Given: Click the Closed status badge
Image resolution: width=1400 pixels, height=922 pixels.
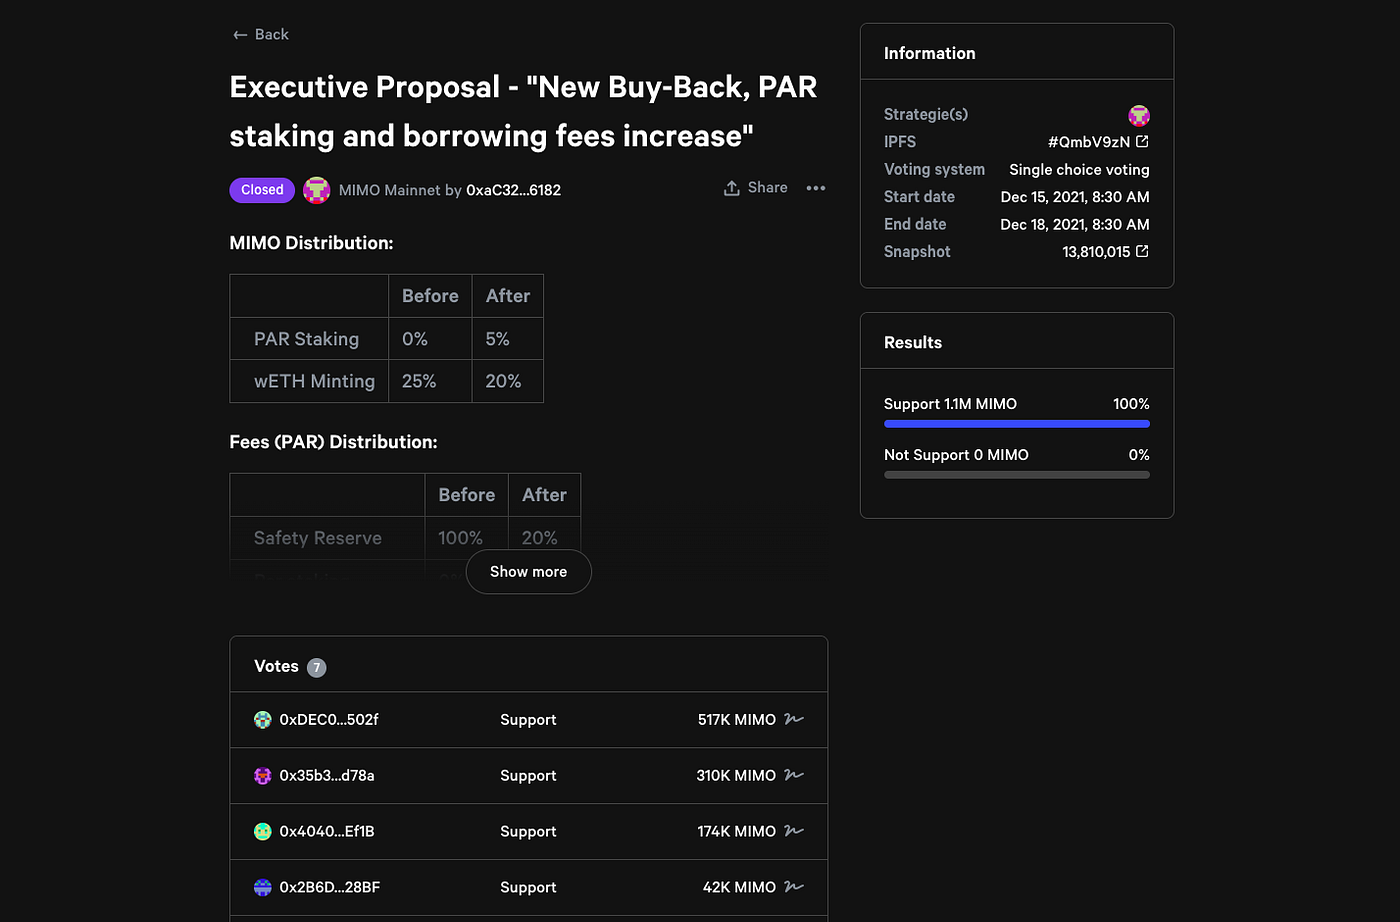Looking at the screenshot, I should point(262,190).
